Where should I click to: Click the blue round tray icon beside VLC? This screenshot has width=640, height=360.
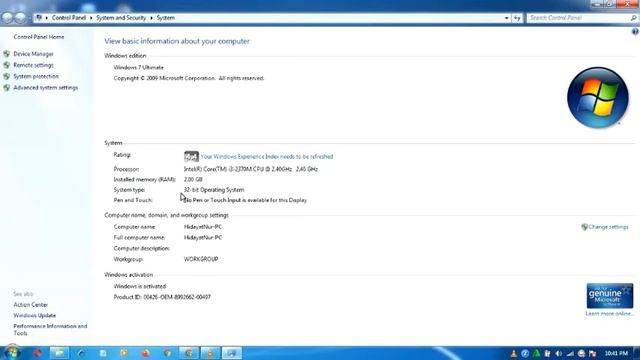[525, 353]
